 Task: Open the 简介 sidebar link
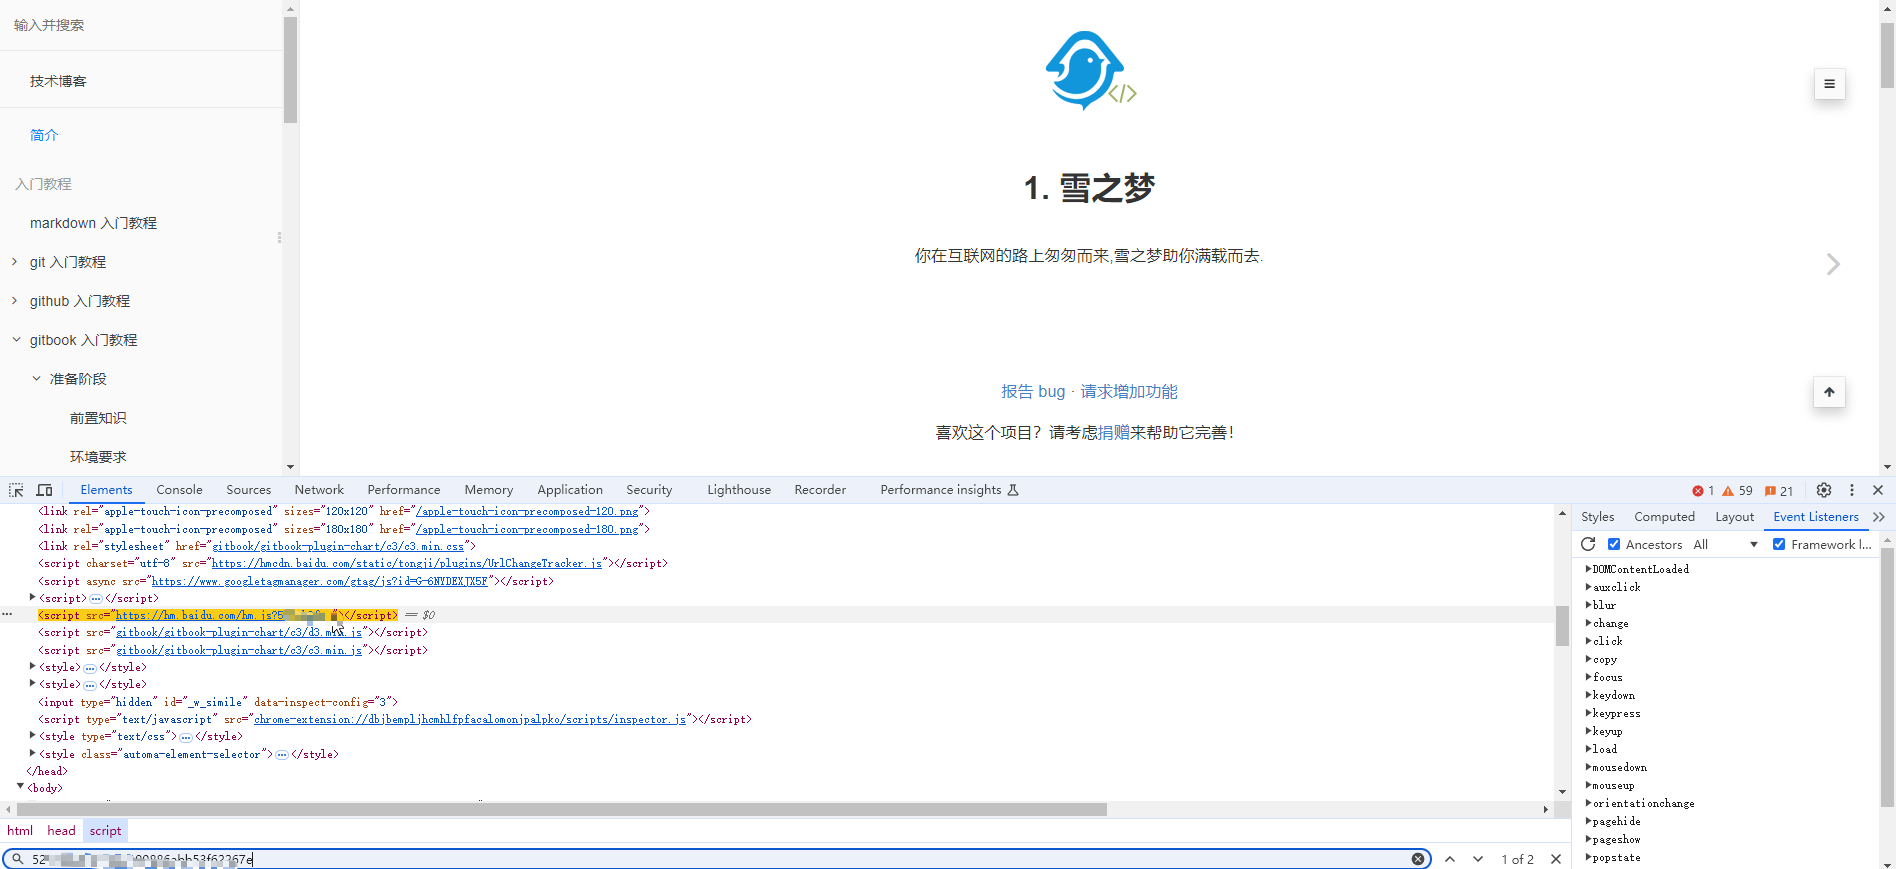tap(44, 135)
